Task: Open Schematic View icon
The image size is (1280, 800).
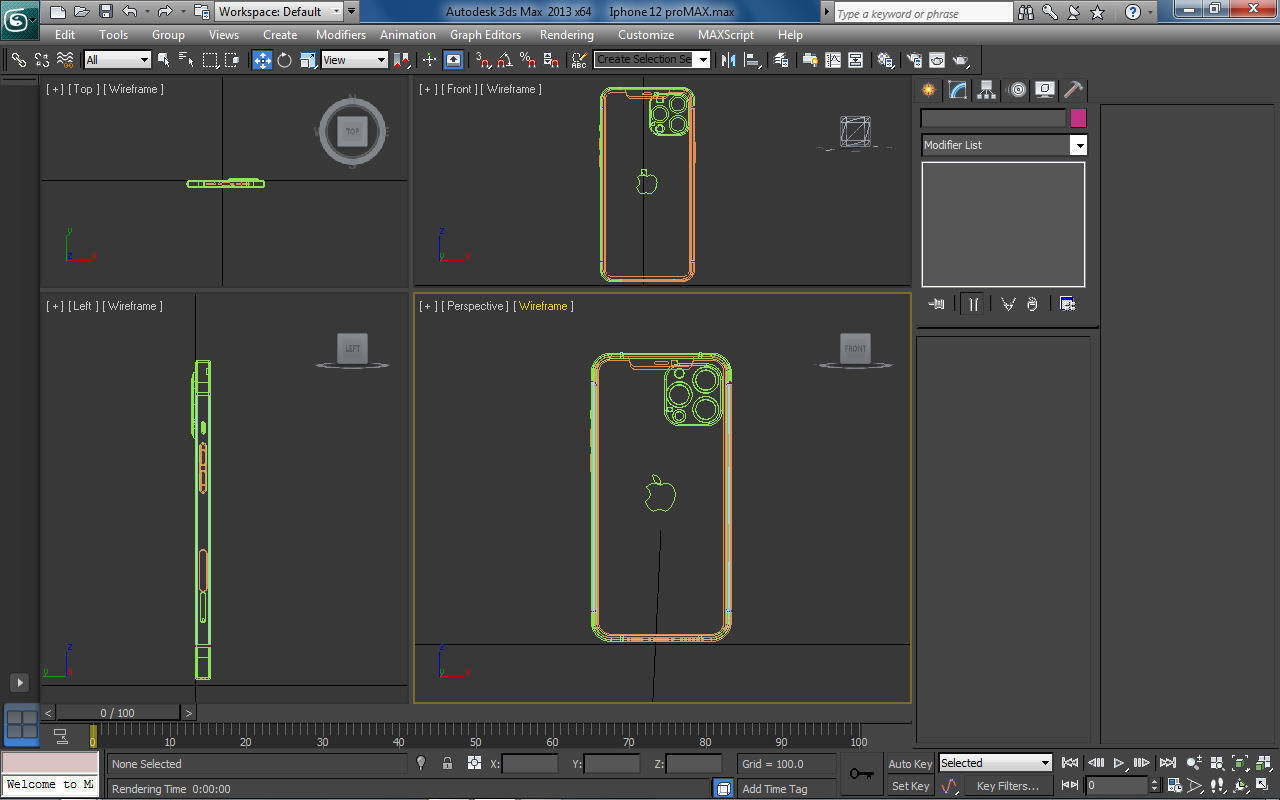Action: coord(856,60)
